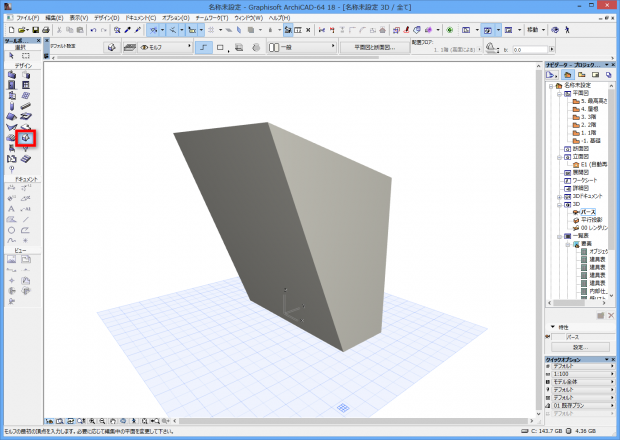Screen dimensions: 620x440
Task: Click the Arrow selection tool in toolbox
Action: coord(11,55)
